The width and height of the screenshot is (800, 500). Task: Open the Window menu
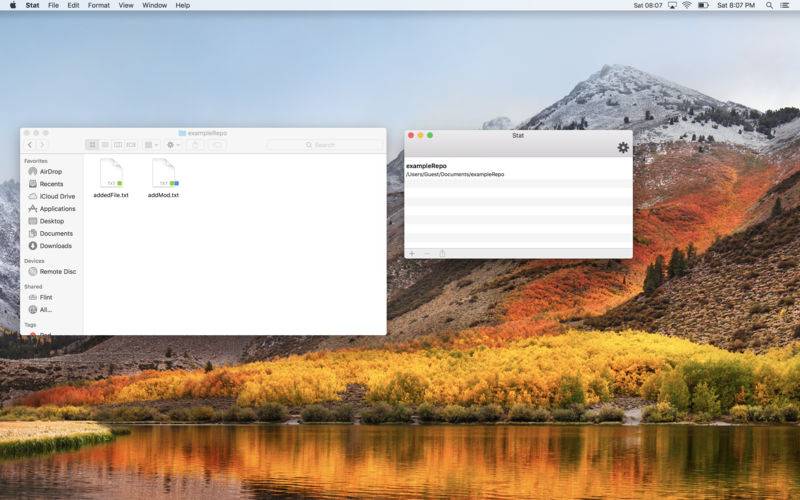click(155, 5)
